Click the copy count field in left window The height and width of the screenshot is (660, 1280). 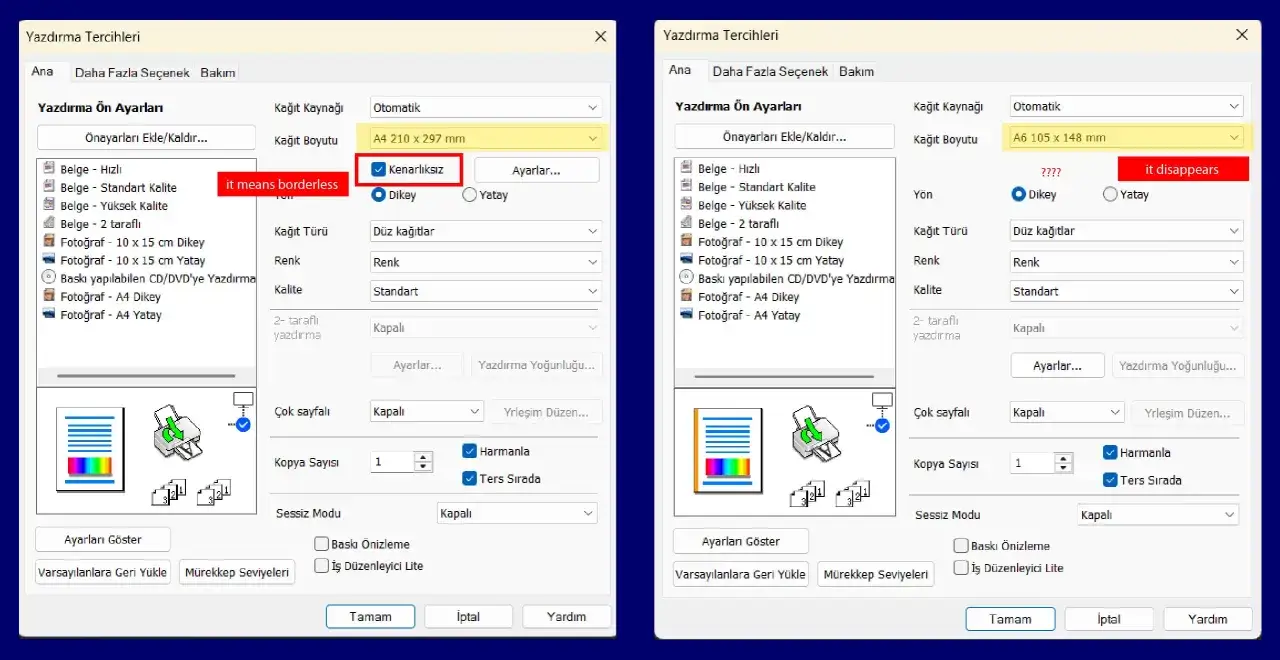coord(391,462)
